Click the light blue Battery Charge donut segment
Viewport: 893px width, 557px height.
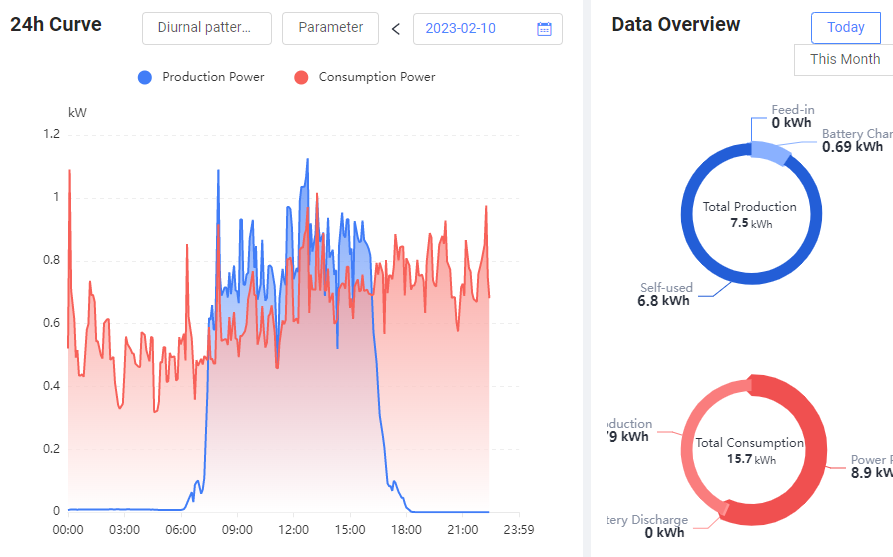pyautogui.click(x=771, y=152)
